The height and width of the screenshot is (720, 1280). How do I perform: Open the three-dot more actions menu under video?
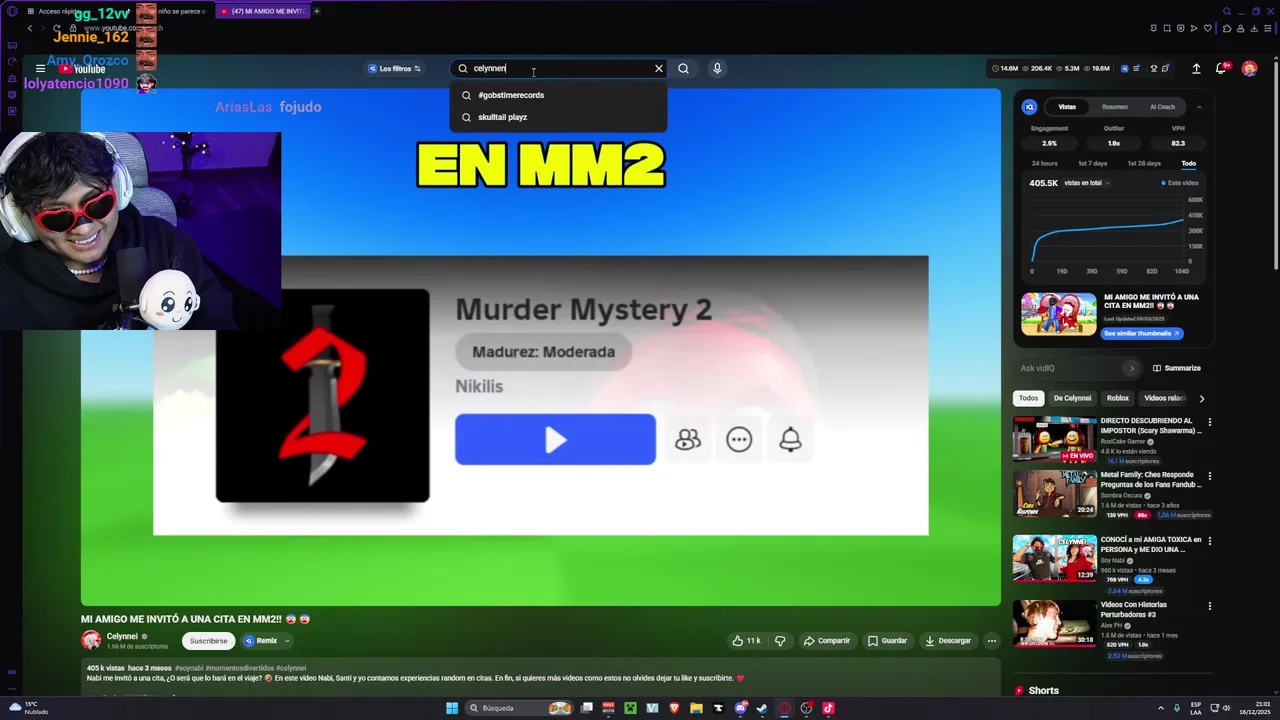click(x=992, y=641)
